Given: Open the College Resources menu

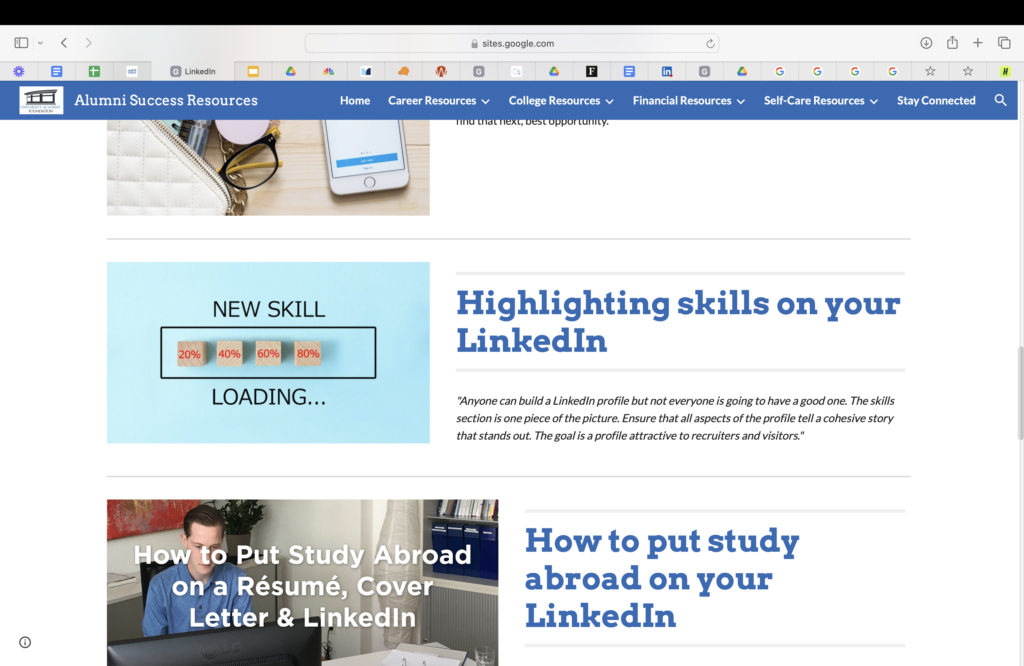Looking at the screenshot, I should coord(554,101).
